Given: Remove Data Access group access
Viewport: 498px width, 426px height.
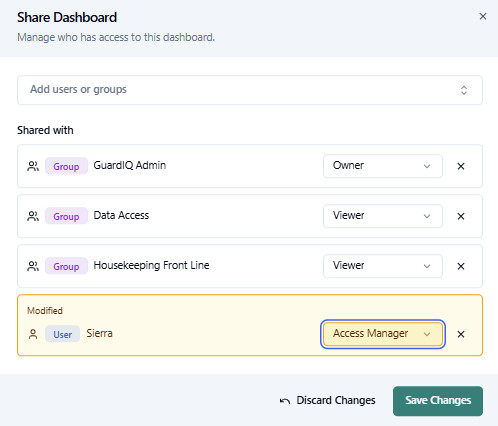Looking at the screenshot, I should pos(461,216).
